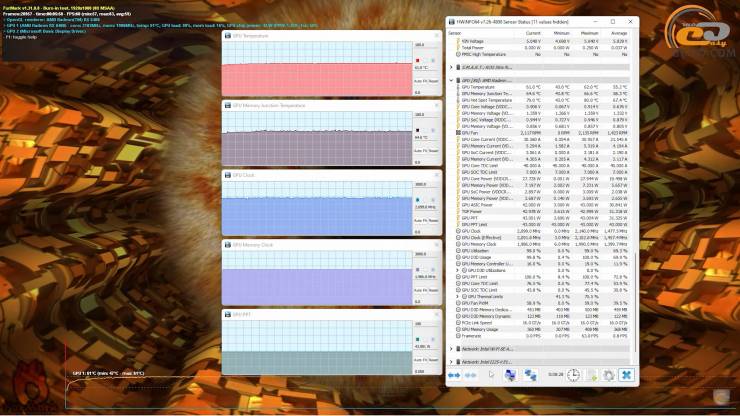Screen dimensions: 740x416
Task: Select the GPU Fan sensor row
Action: [542, 133]
